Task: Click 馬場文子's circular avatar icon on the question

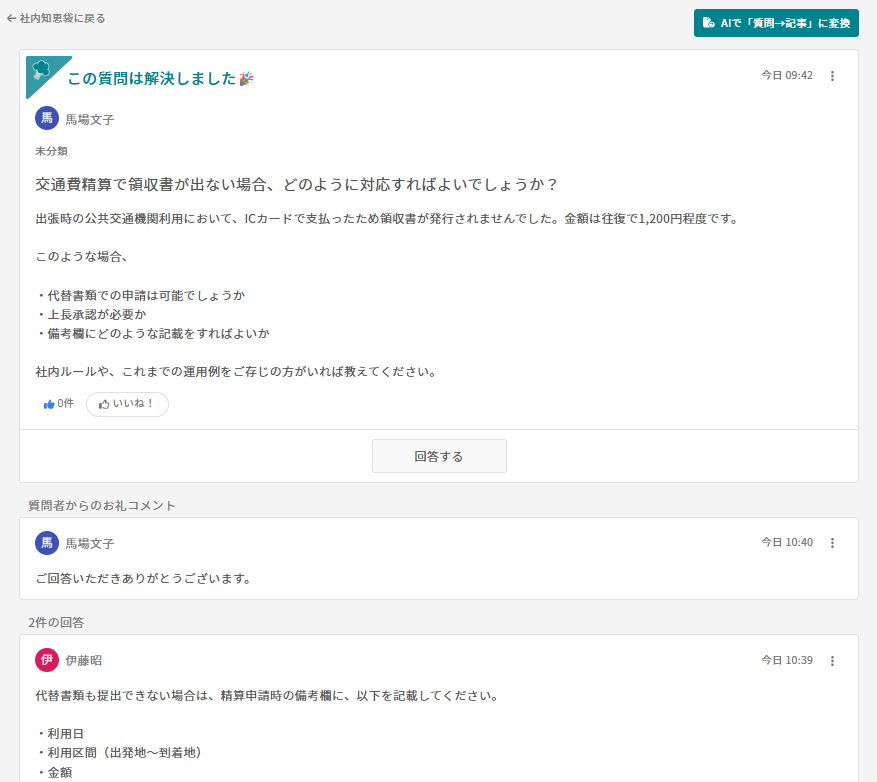Action: (x=46, y=118)
